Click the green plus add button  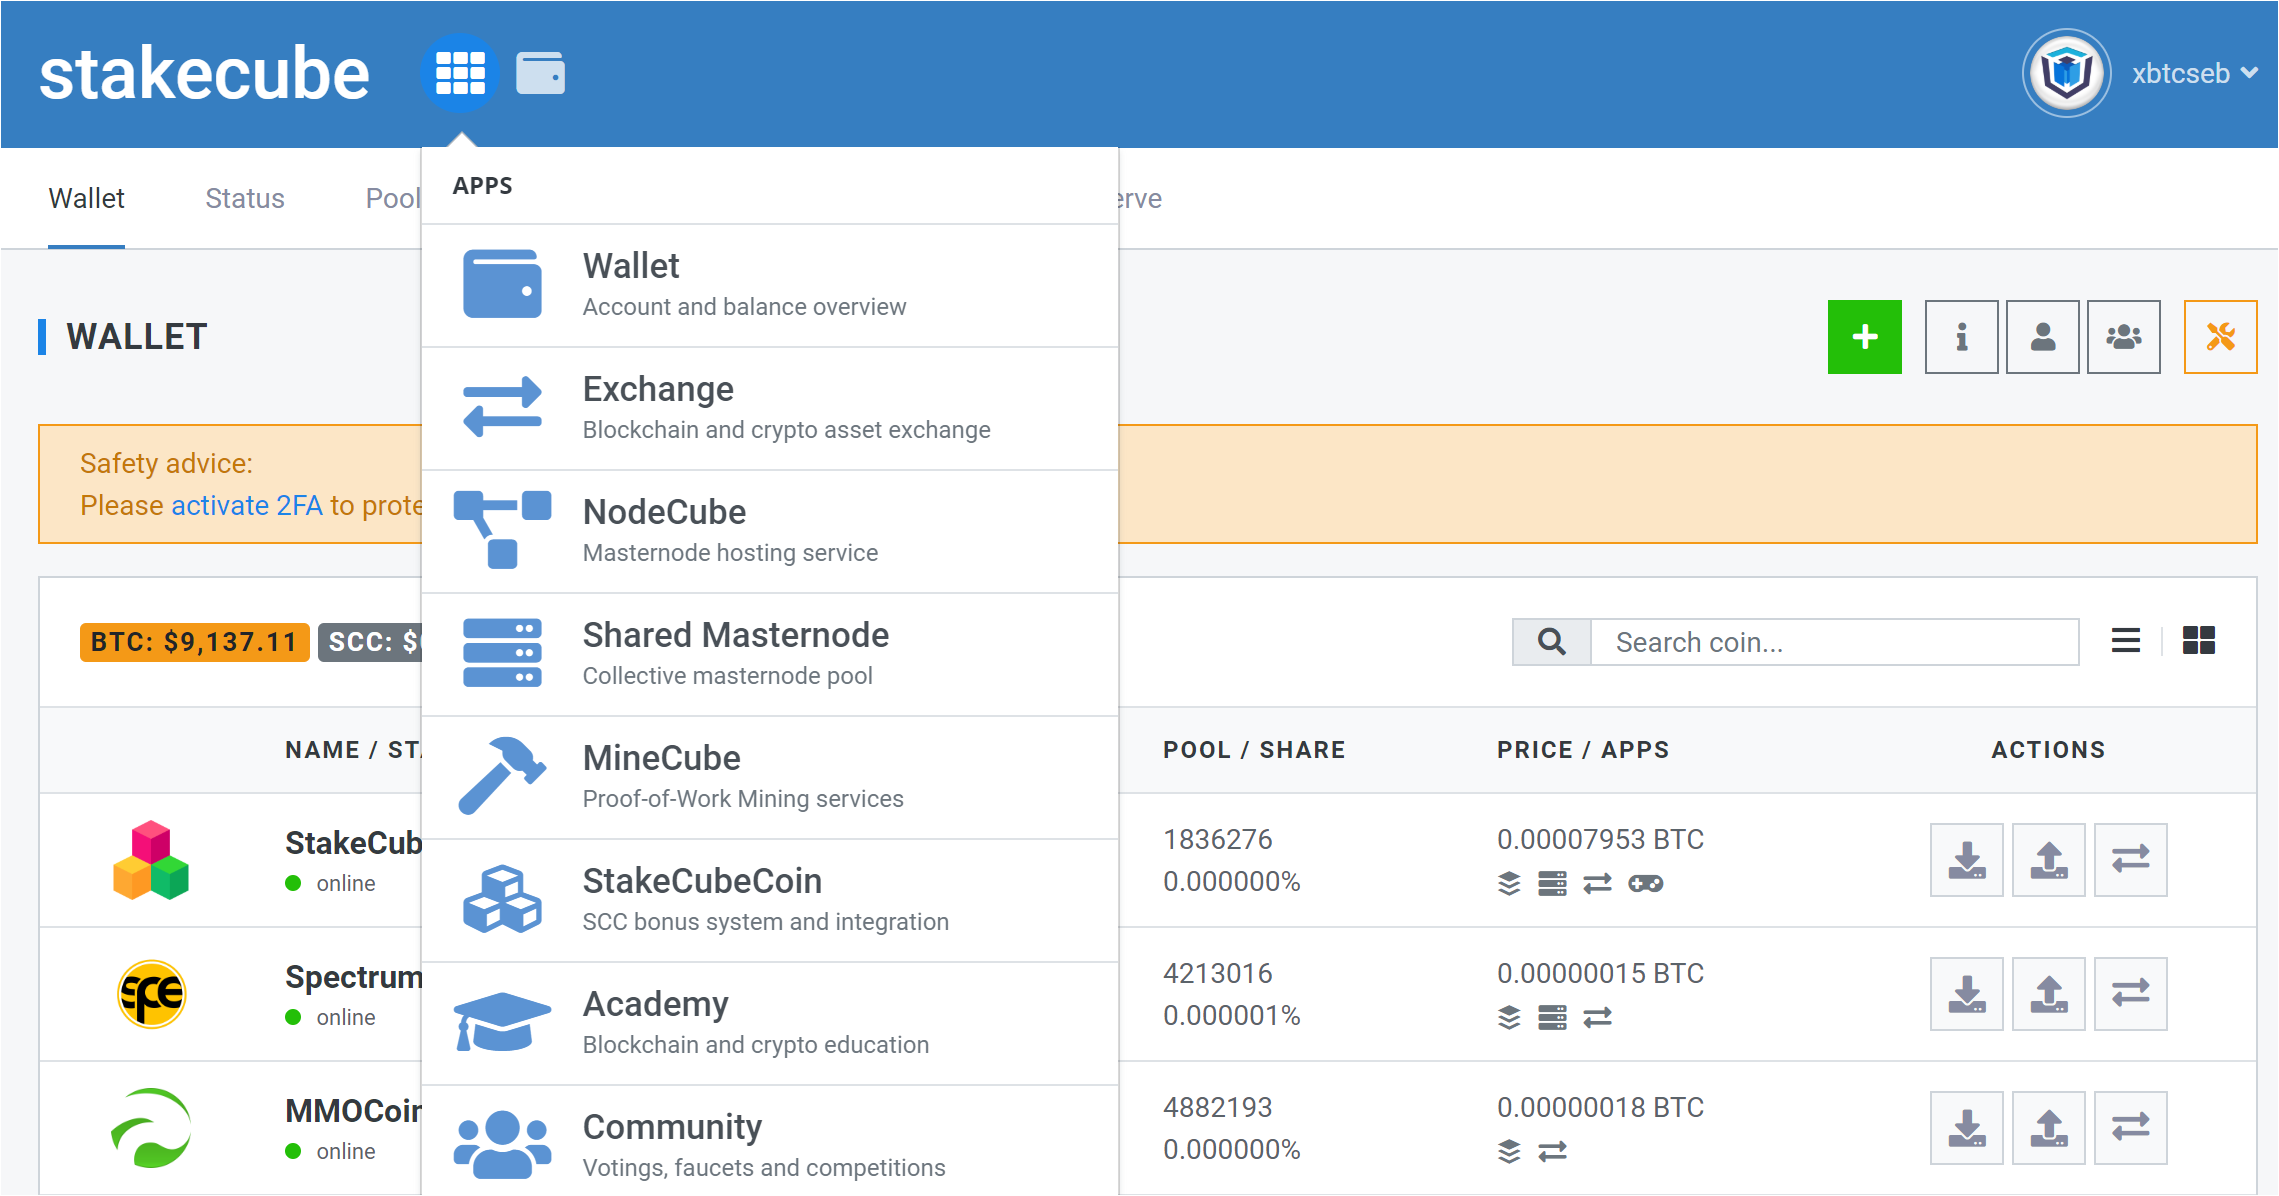click(1864, 337)
